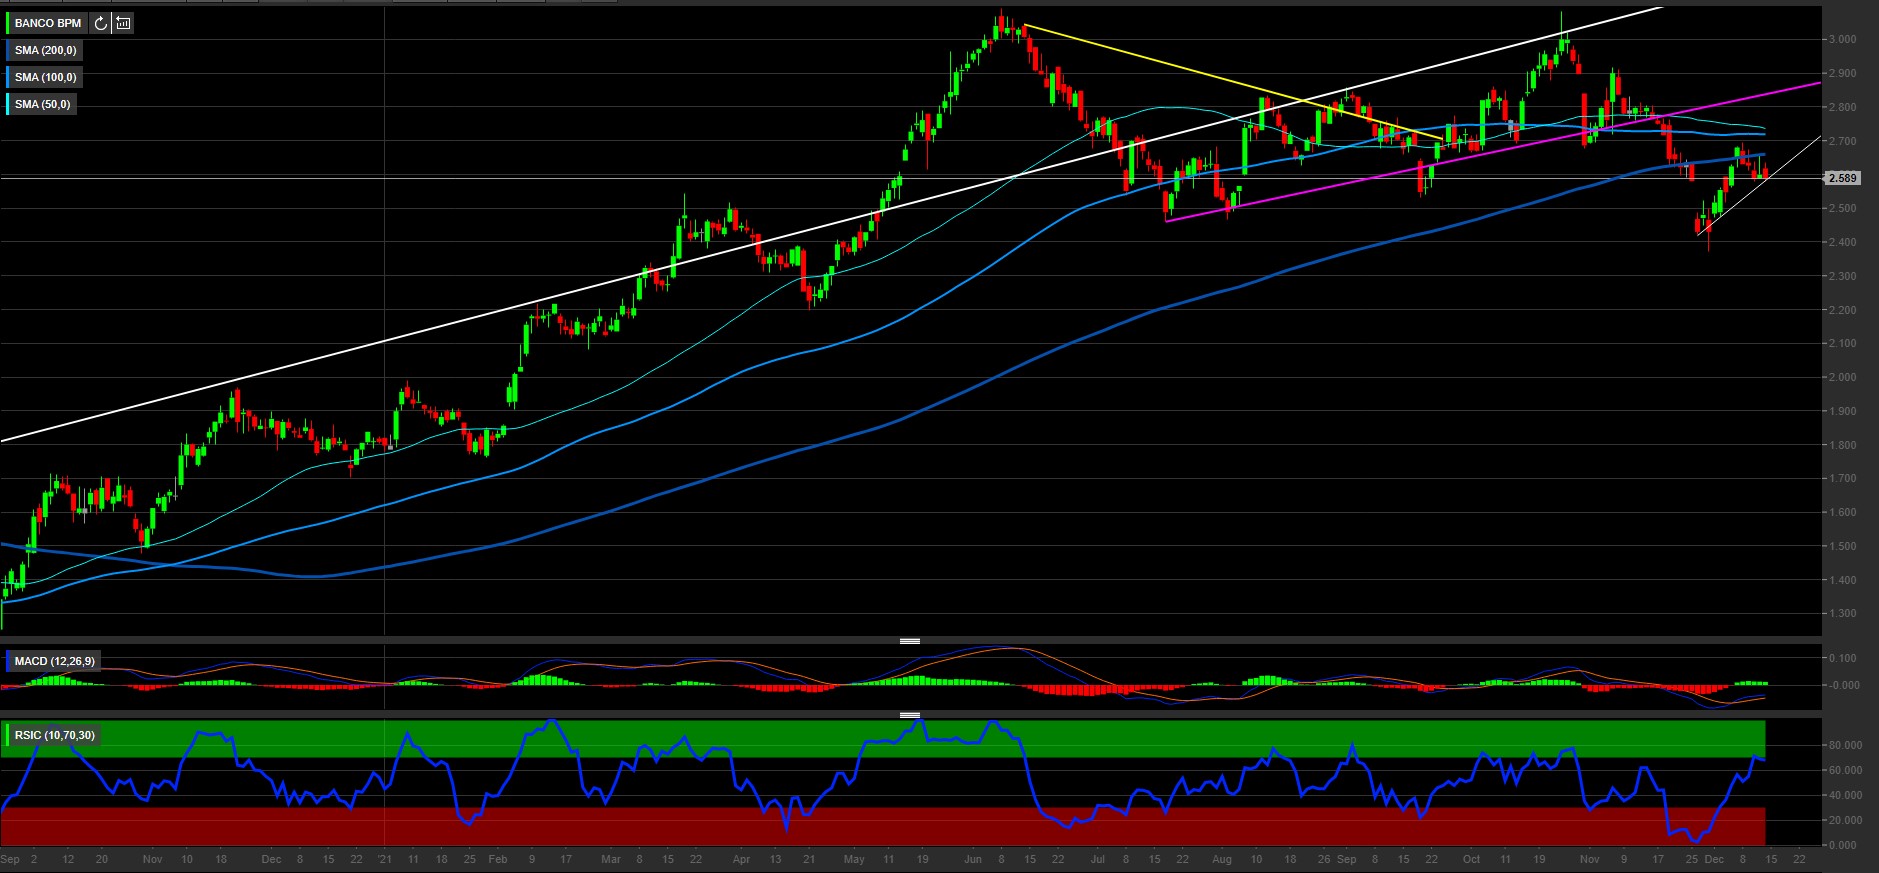Grab the resize handle above MACD panel

(x=909, y=641)
